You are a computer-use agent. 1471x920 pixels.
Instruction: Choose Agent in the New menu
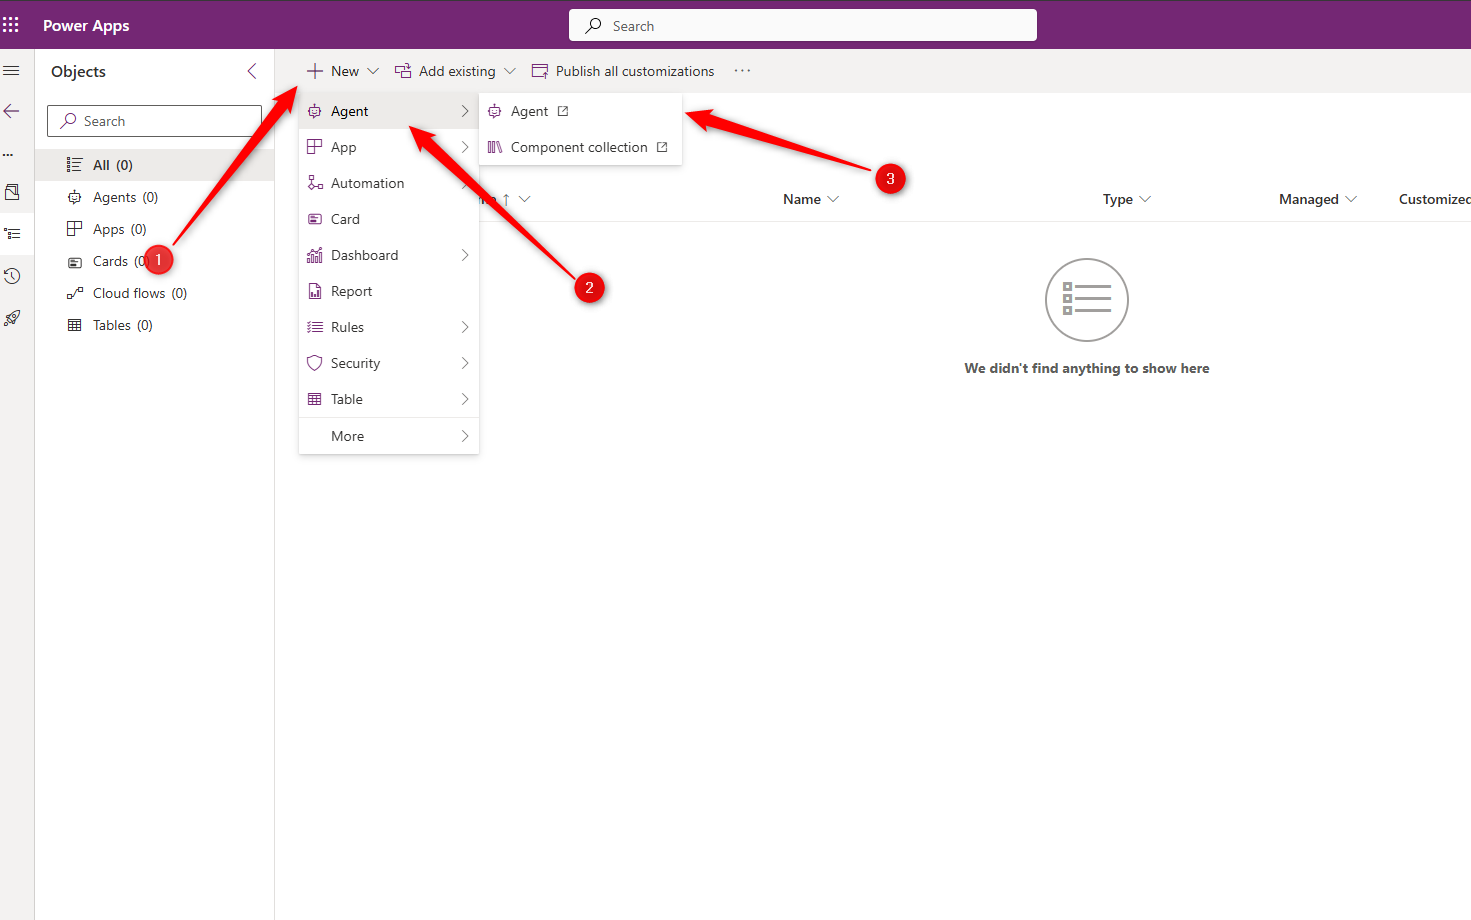[389, 111]
